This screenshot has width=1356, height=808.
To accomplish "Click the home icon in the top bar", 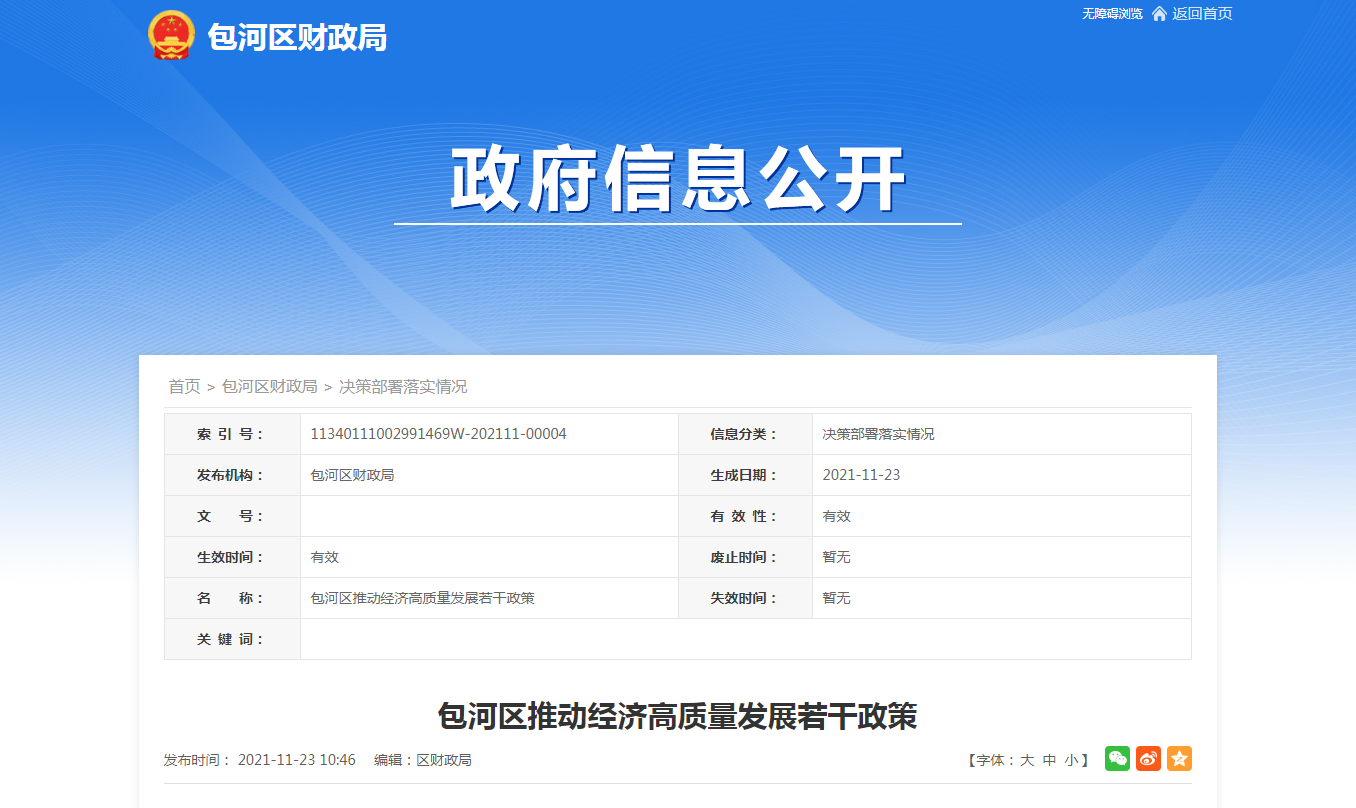I will tap(1158, 14).
